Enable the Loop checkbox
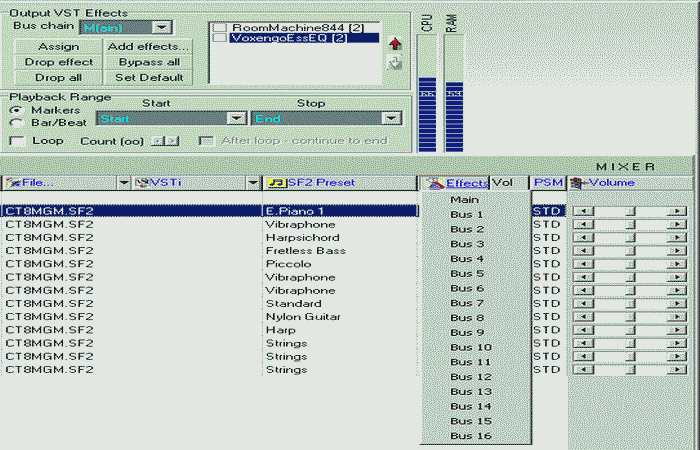Viewport: 700px width, 450px height. 16,141
